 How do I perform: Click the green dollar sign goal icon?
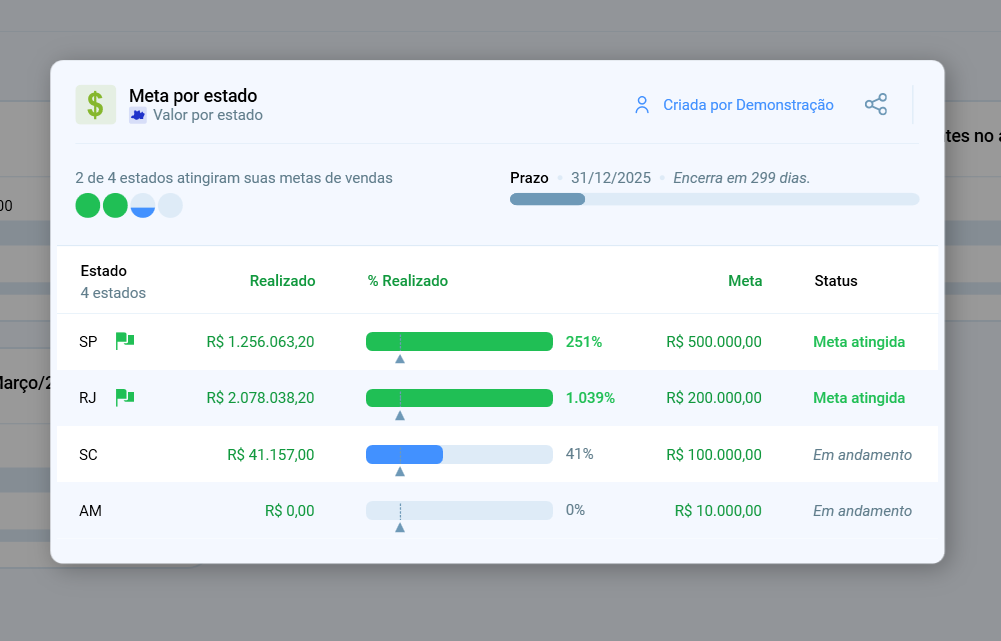pyautogui.click(x=96, y=105)
